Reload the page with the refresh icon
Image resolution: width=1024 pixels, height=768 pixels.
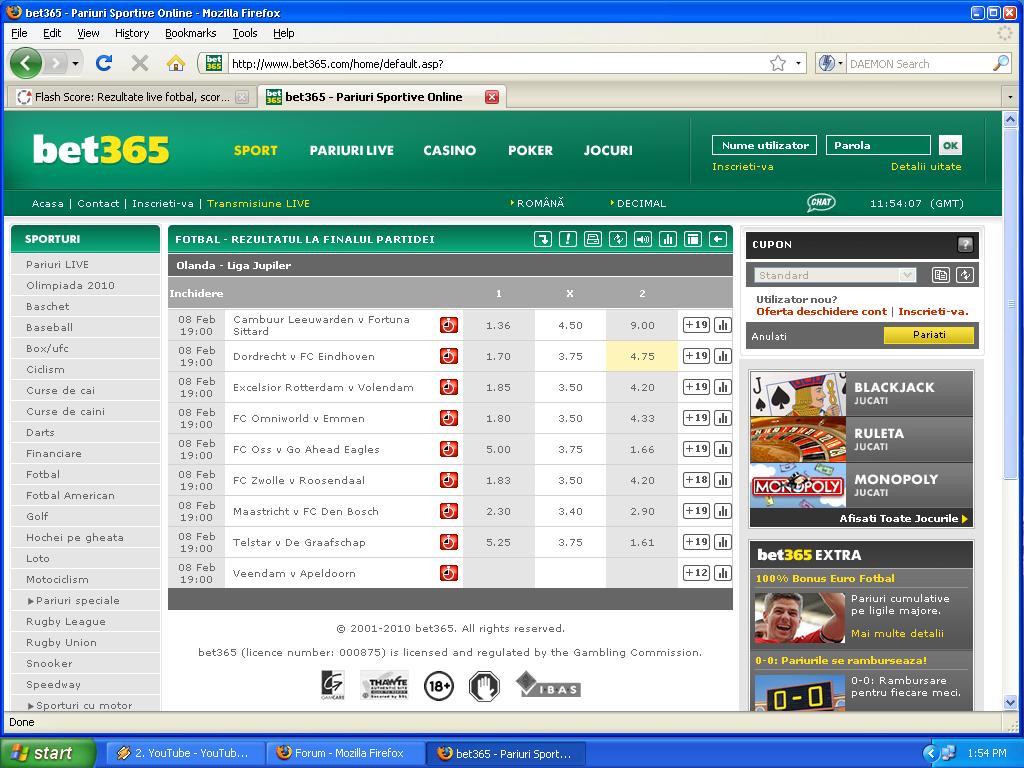[x=104, y=63]
